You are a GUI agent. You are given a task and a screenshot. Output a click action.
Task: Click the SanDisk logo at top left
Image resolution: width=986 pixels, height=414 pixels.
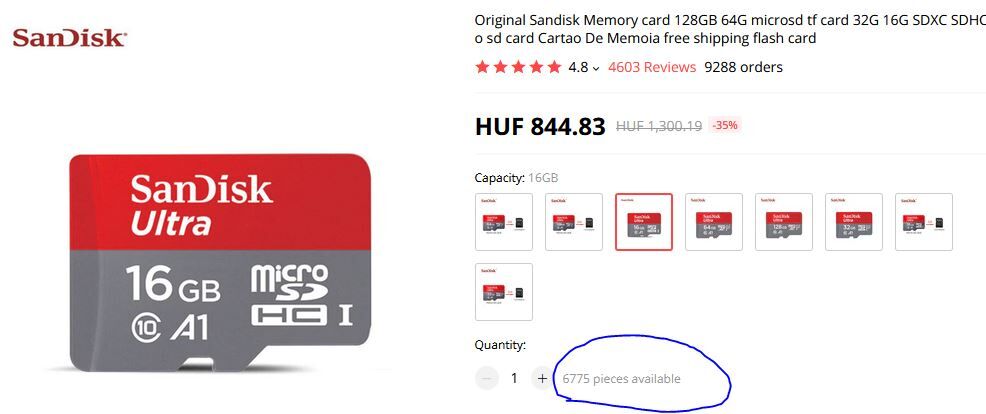pyautogui.click(x=69, y=38)
